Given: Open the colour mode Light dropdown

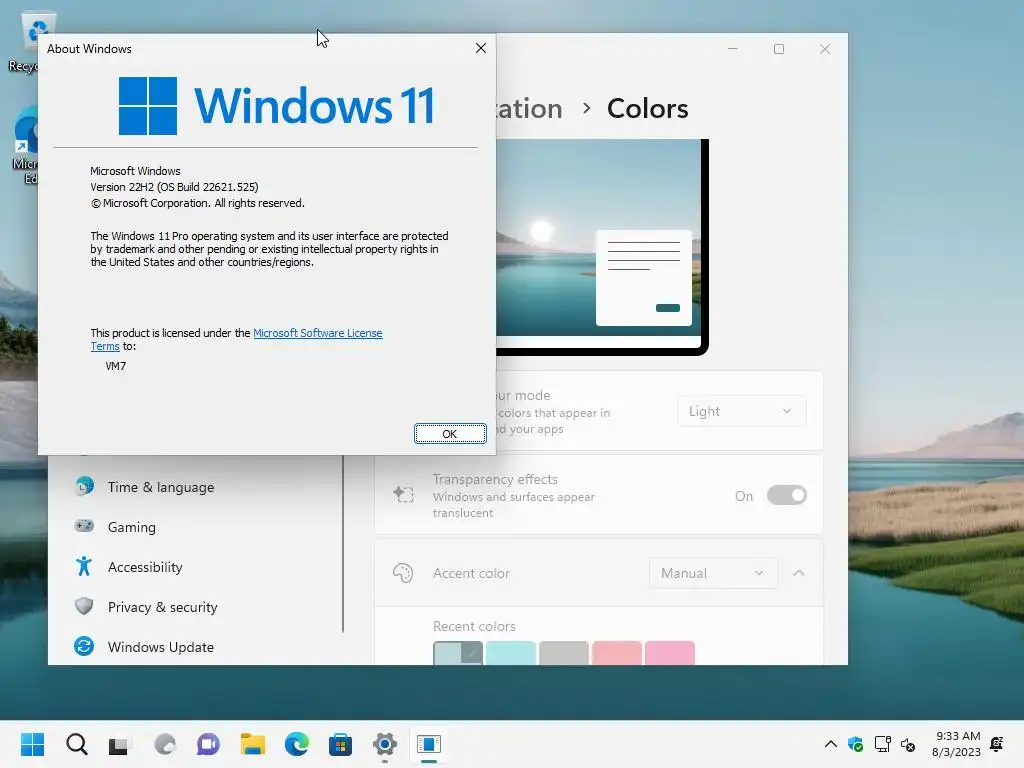Looking at the screenshot, I should (741, 411).
